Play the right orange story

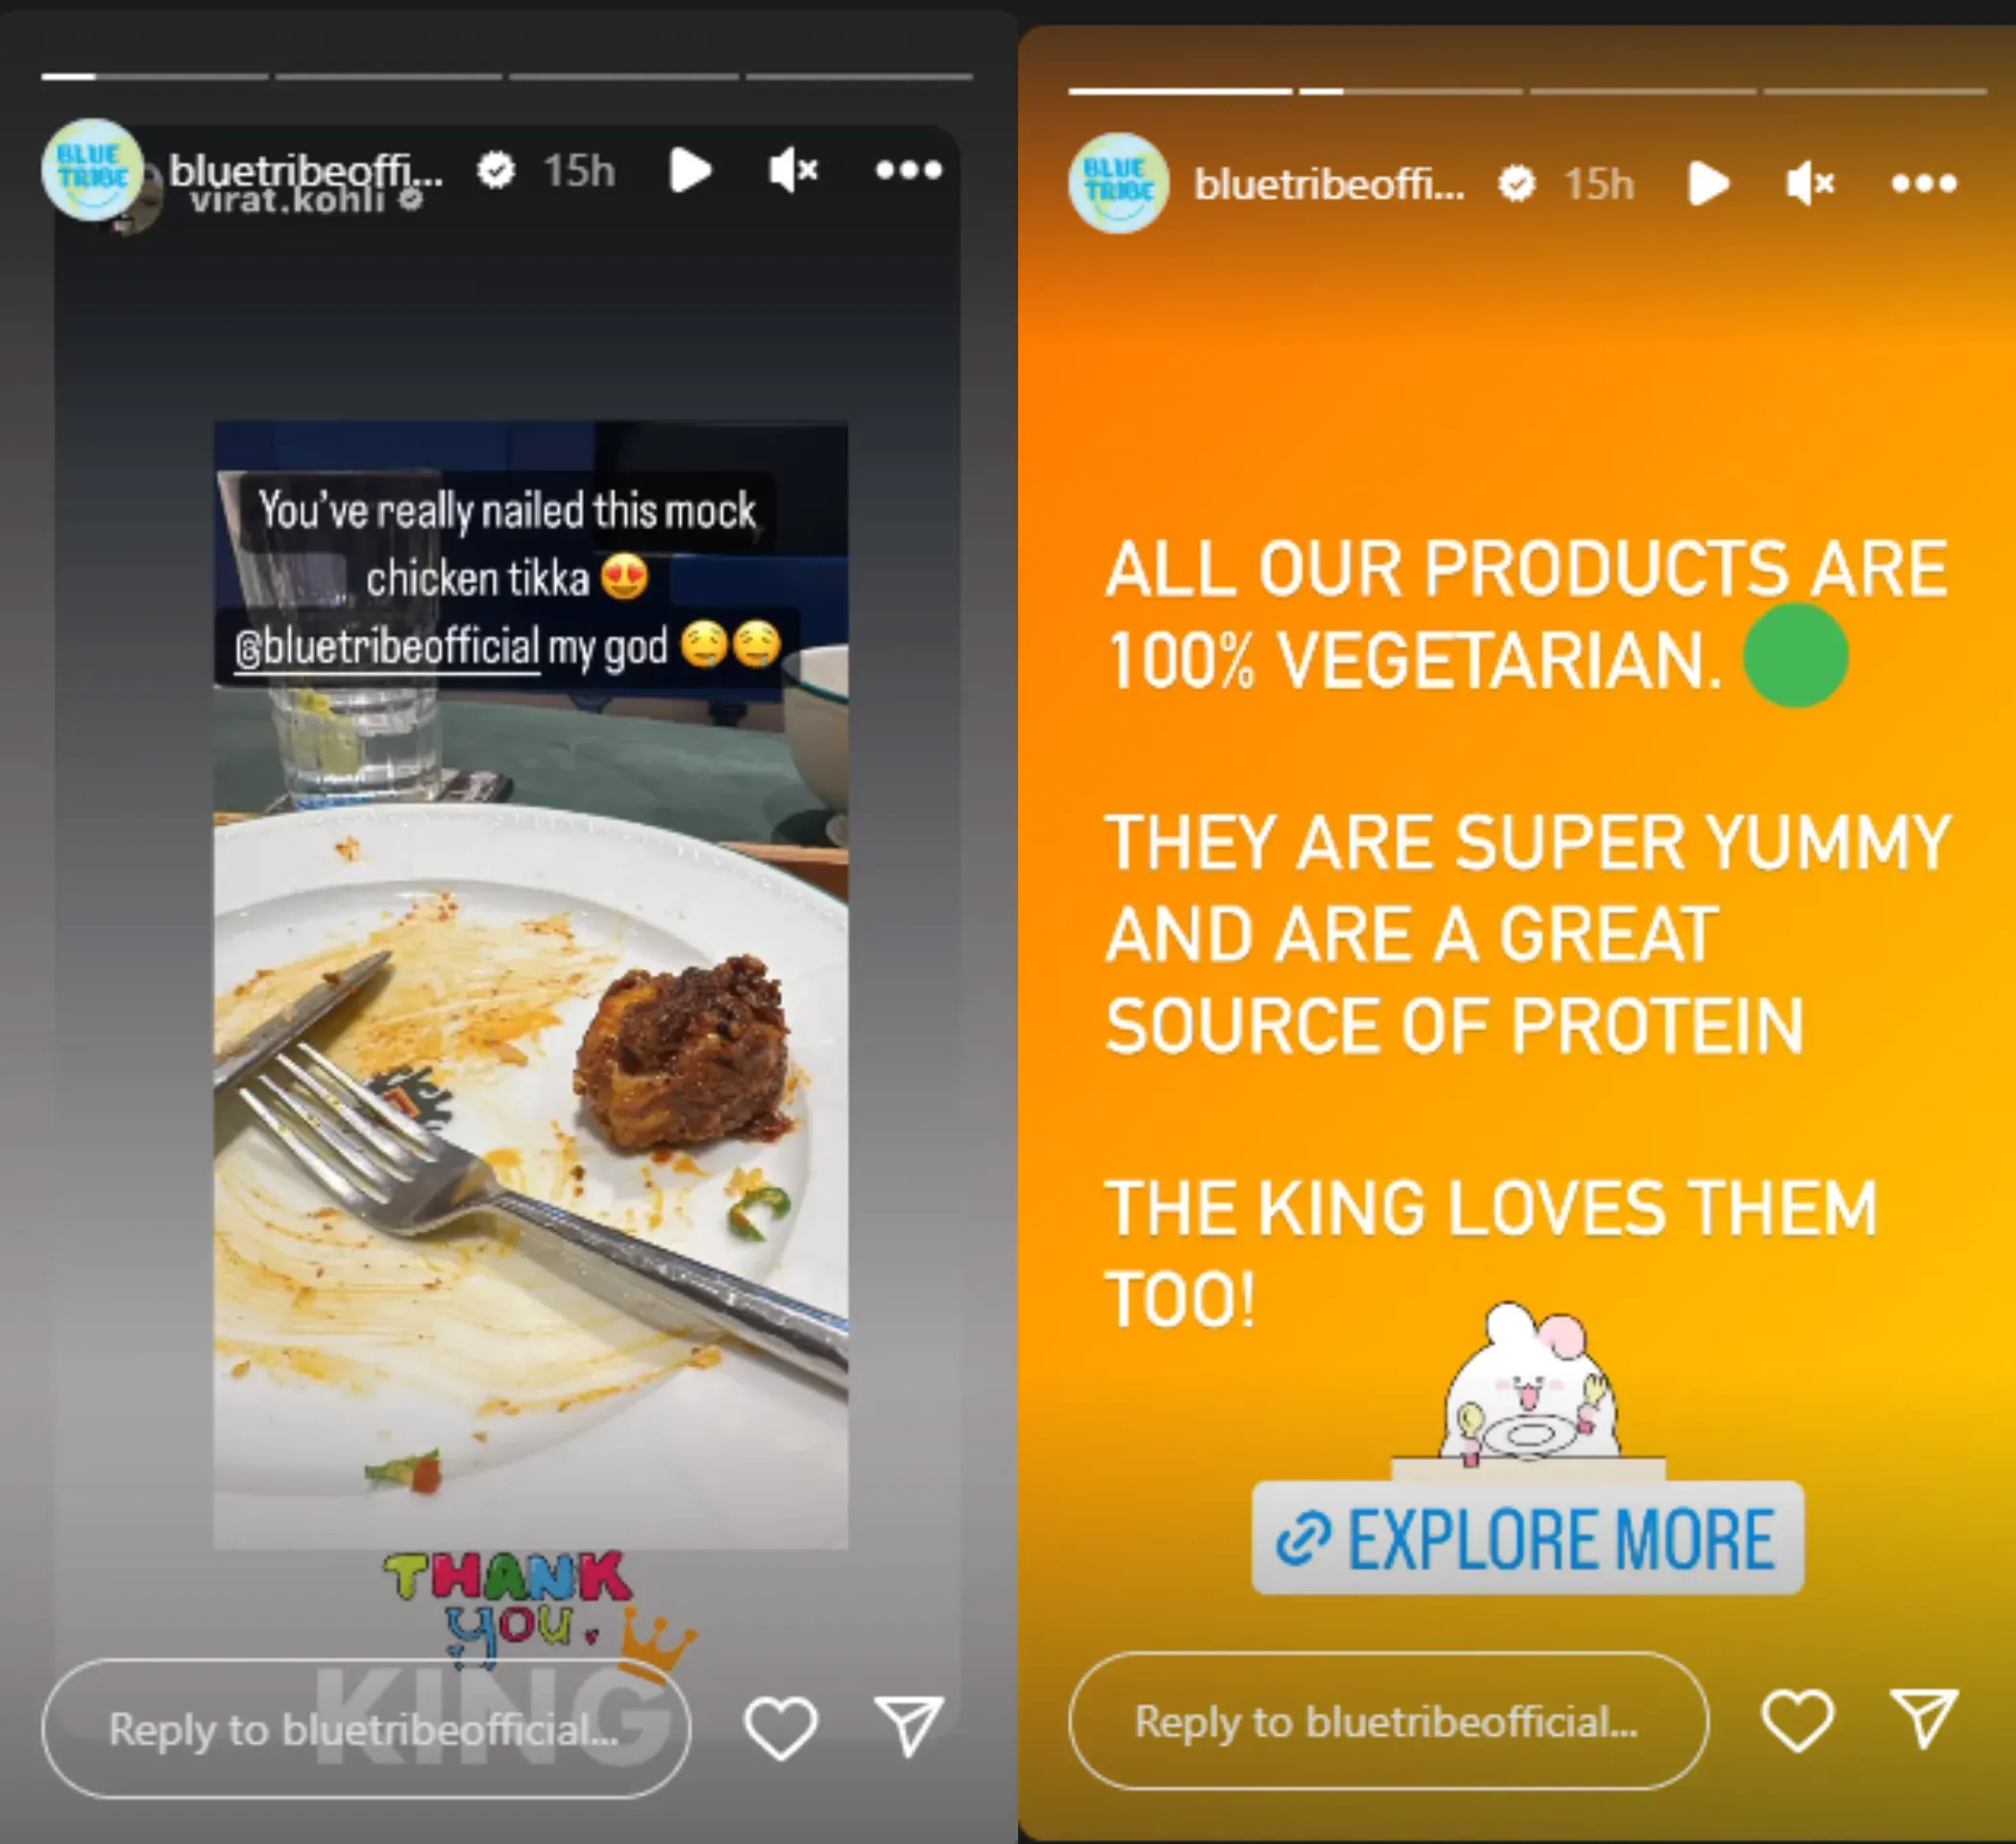point(1708,183)
